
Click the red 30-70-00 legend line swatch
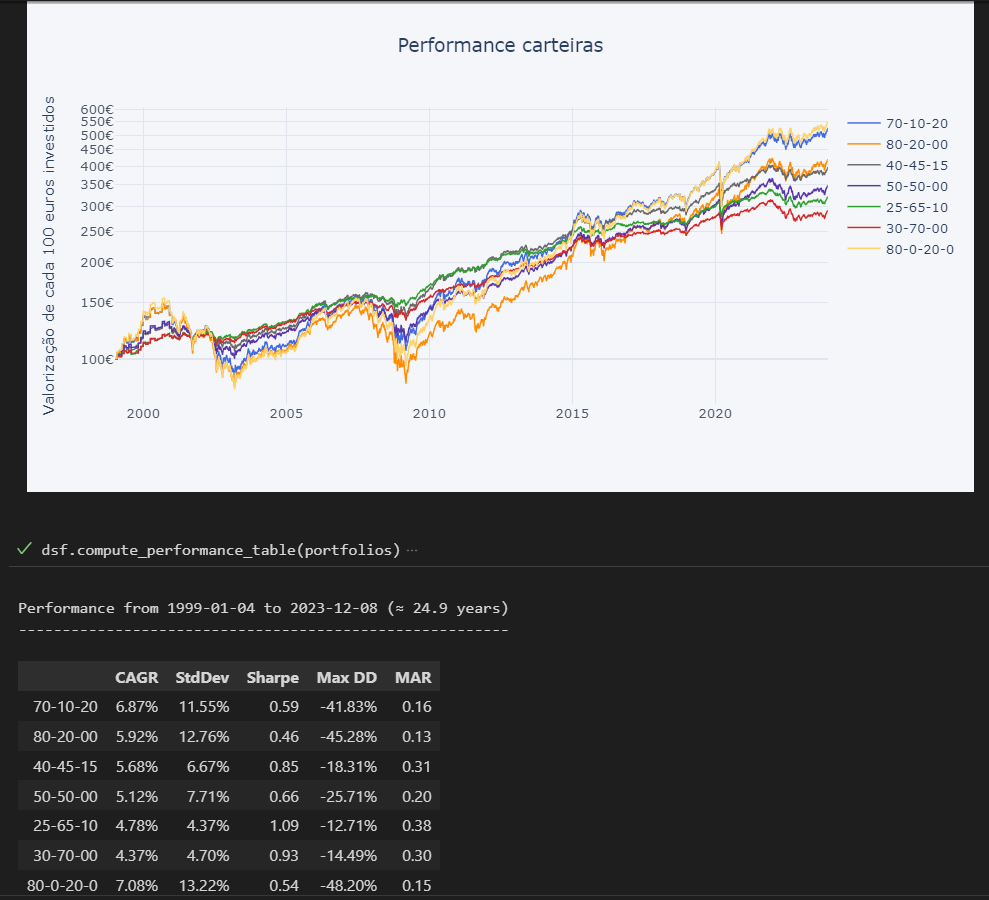863,228
